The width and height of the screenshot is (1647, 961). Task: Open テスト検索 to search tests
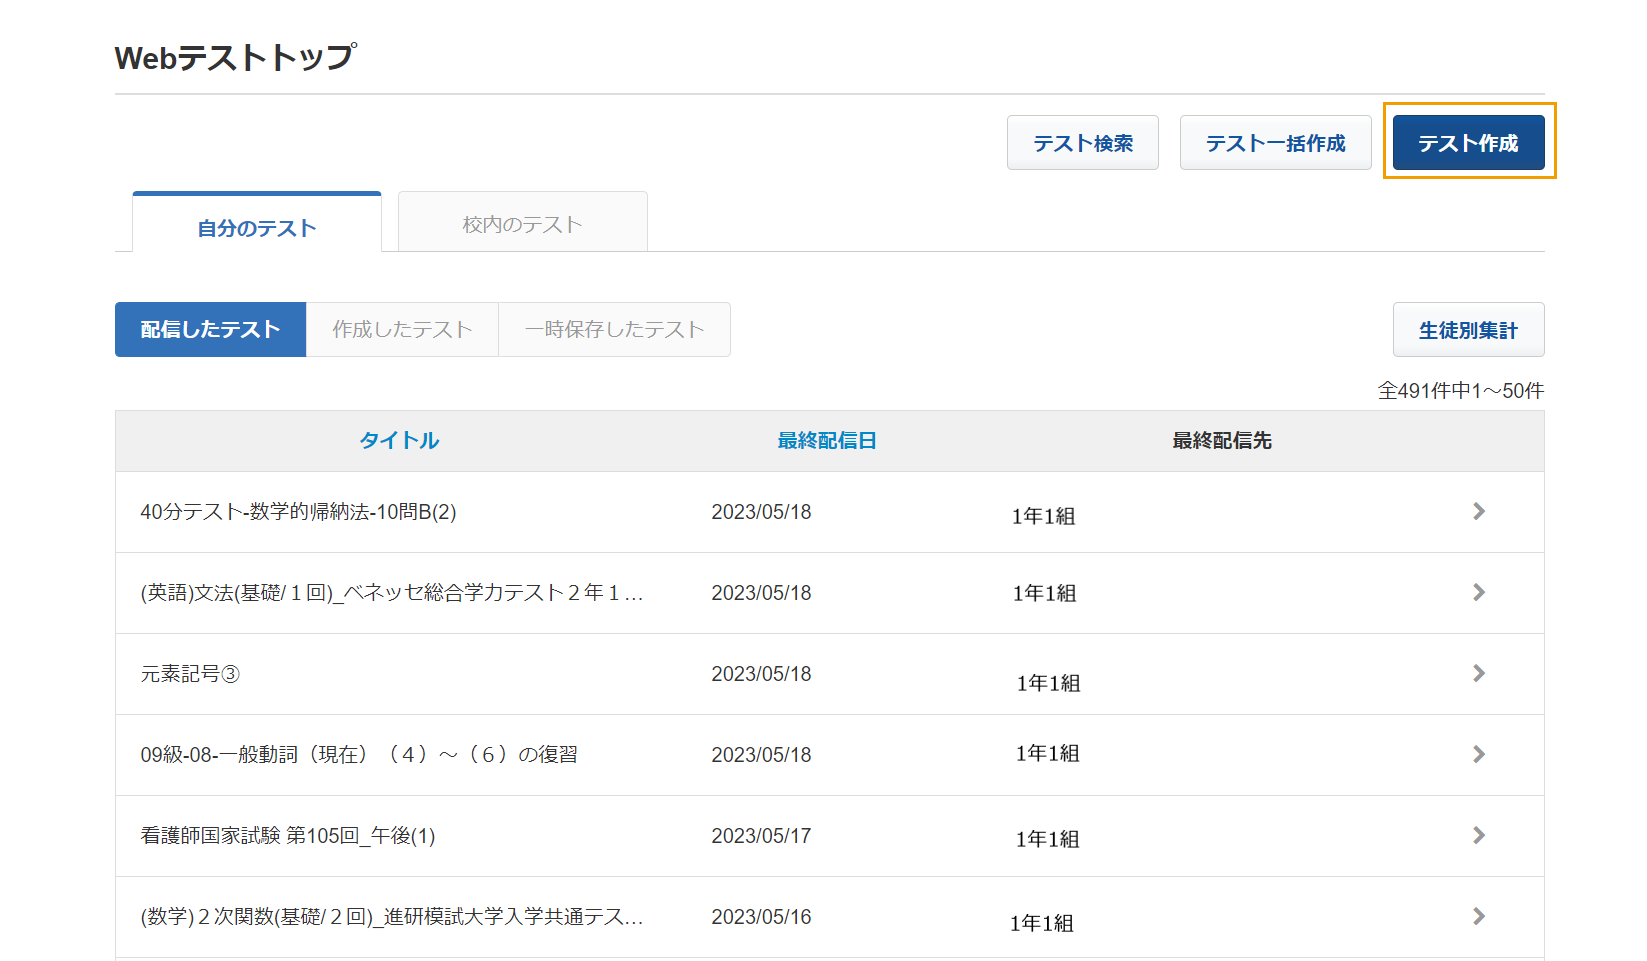[x=1083, y=142]
